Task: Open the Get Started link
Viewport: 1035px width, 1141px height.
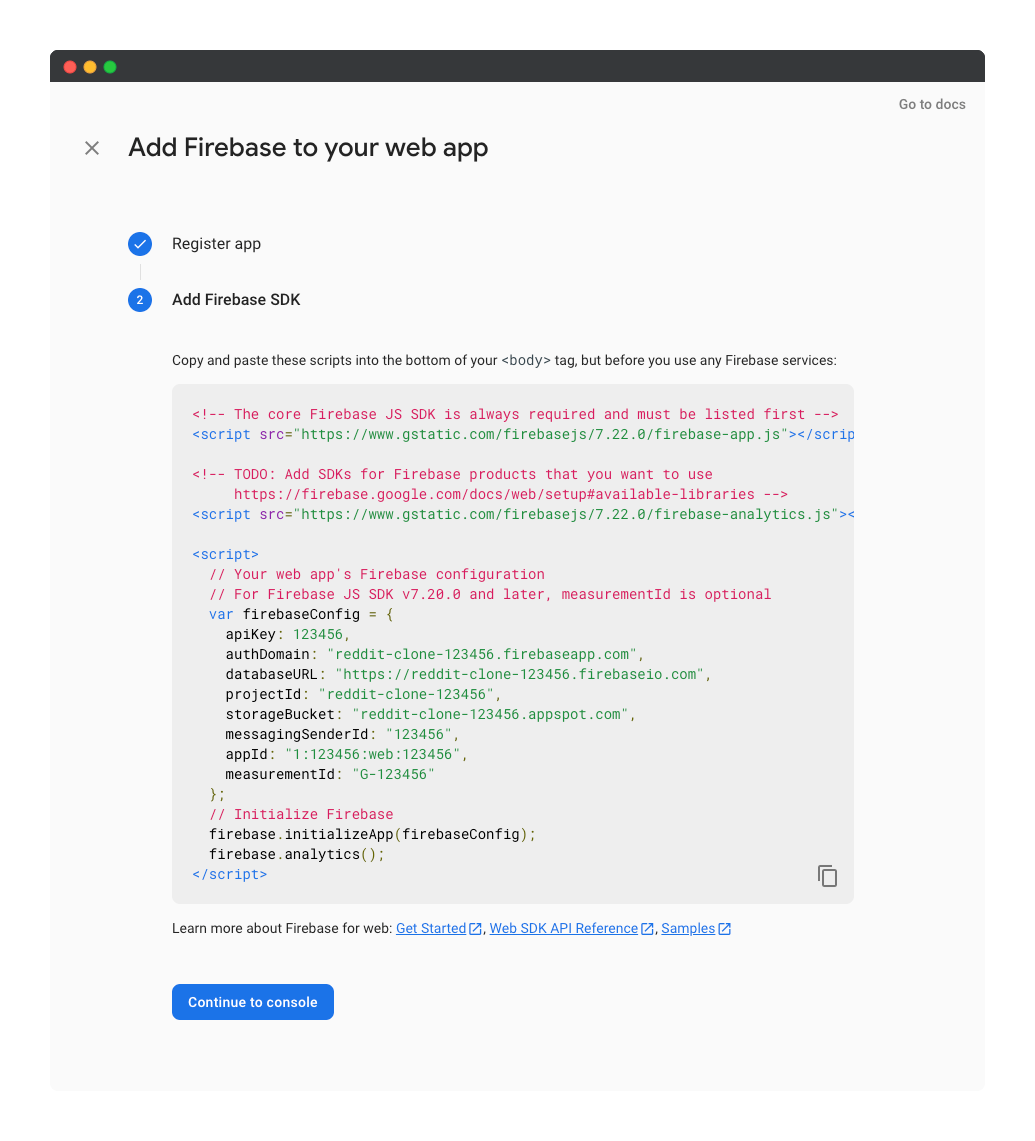Action: (431, 929)
